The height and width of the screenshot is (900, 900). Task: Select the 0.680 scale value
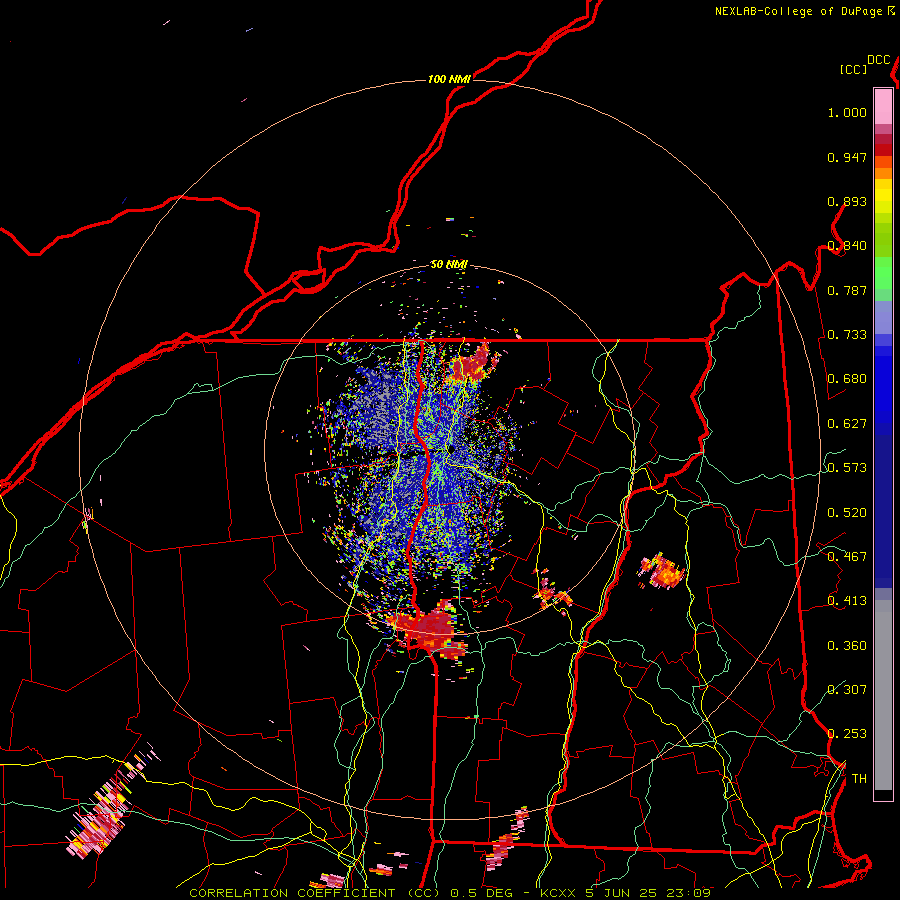click(x=847, y=379)
